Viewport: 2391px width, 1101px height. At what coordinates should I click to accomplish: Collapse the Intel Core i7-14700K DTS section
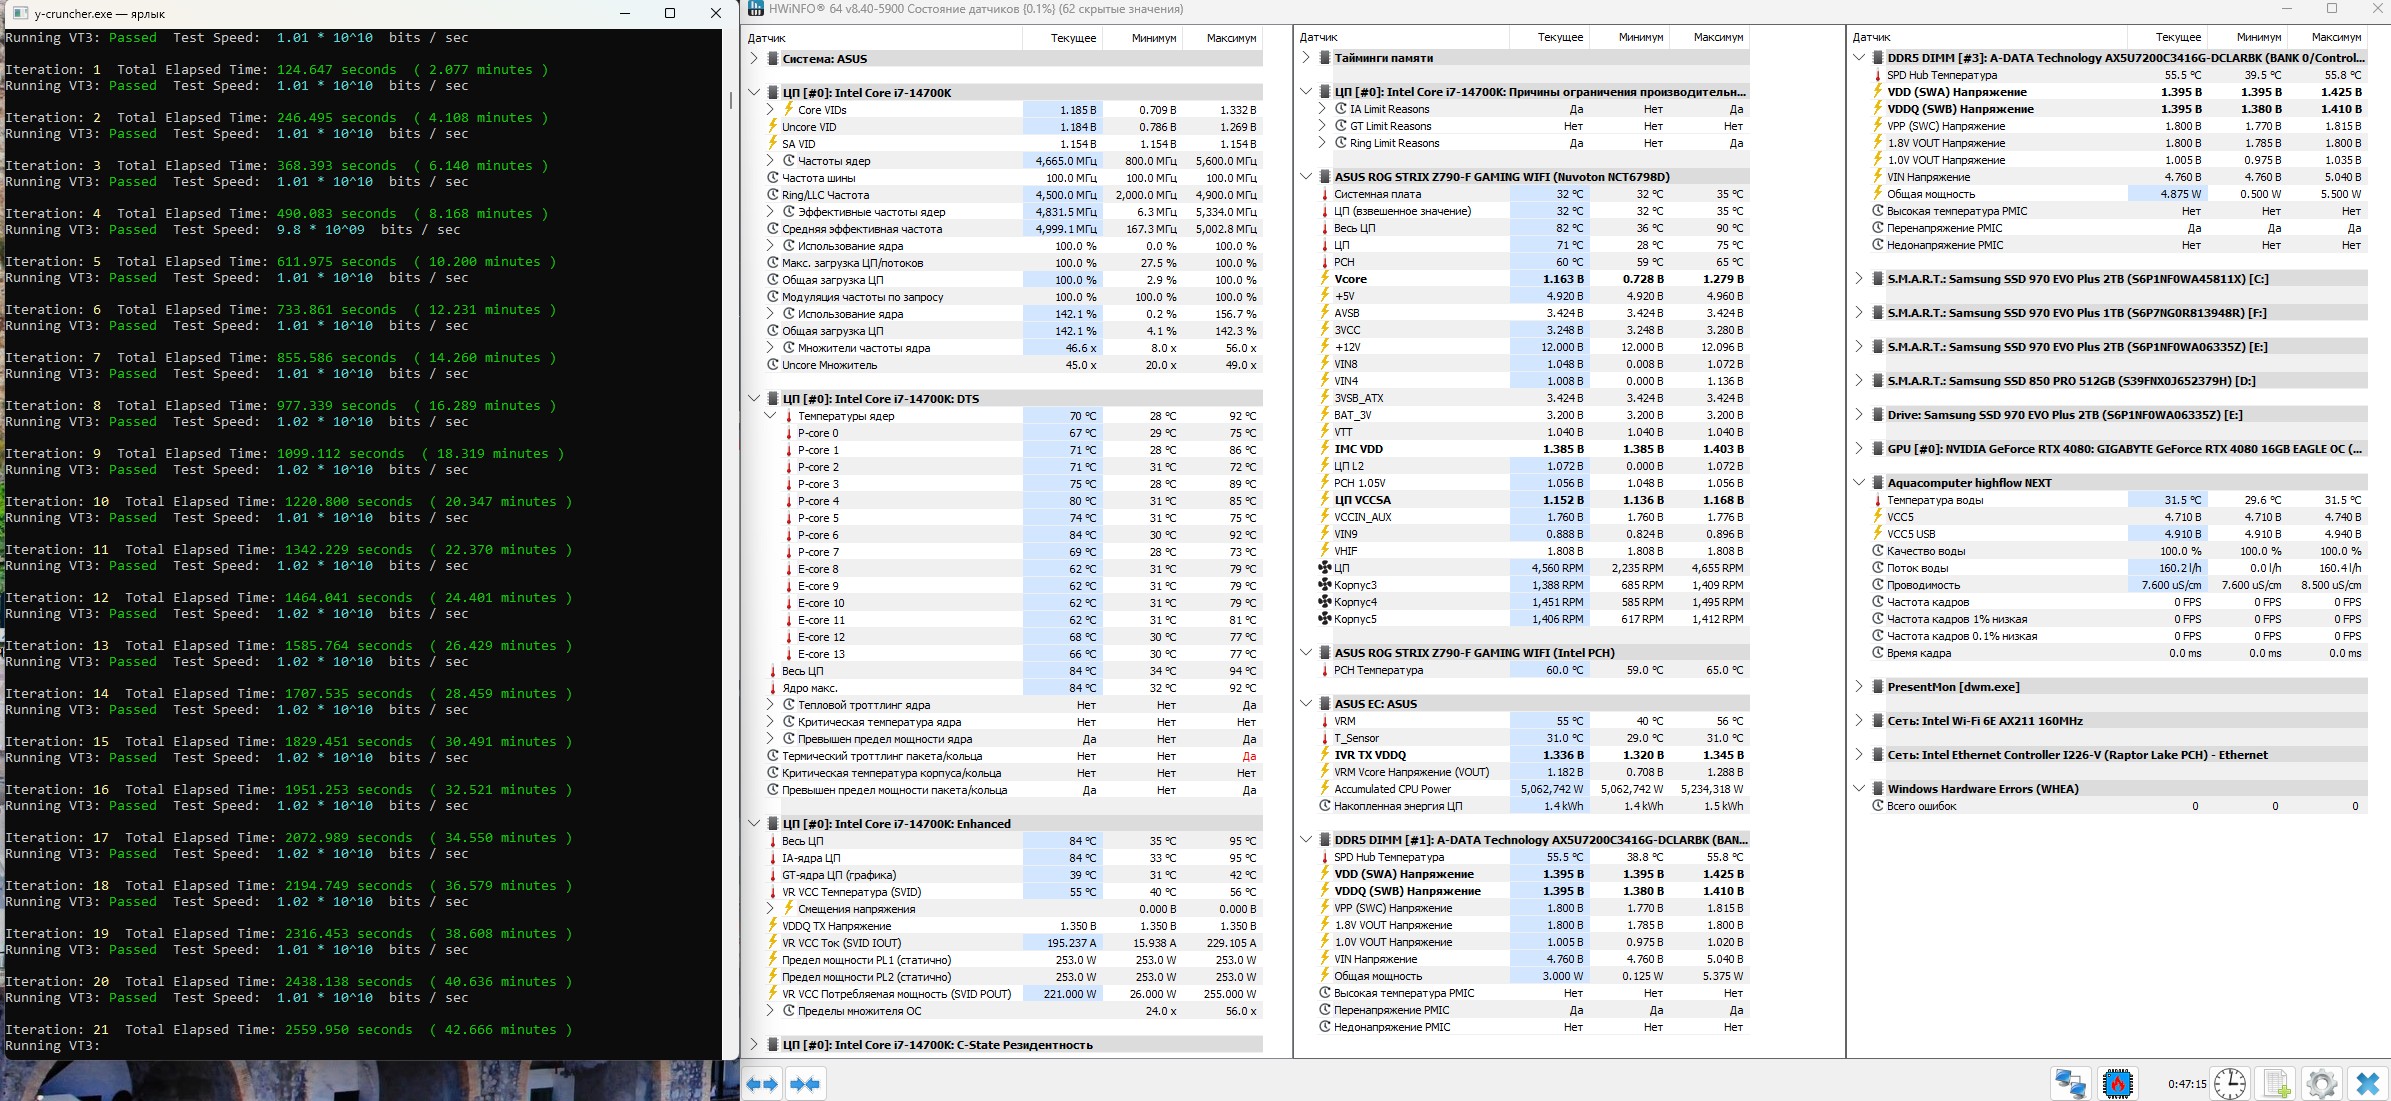coord(754,398)
